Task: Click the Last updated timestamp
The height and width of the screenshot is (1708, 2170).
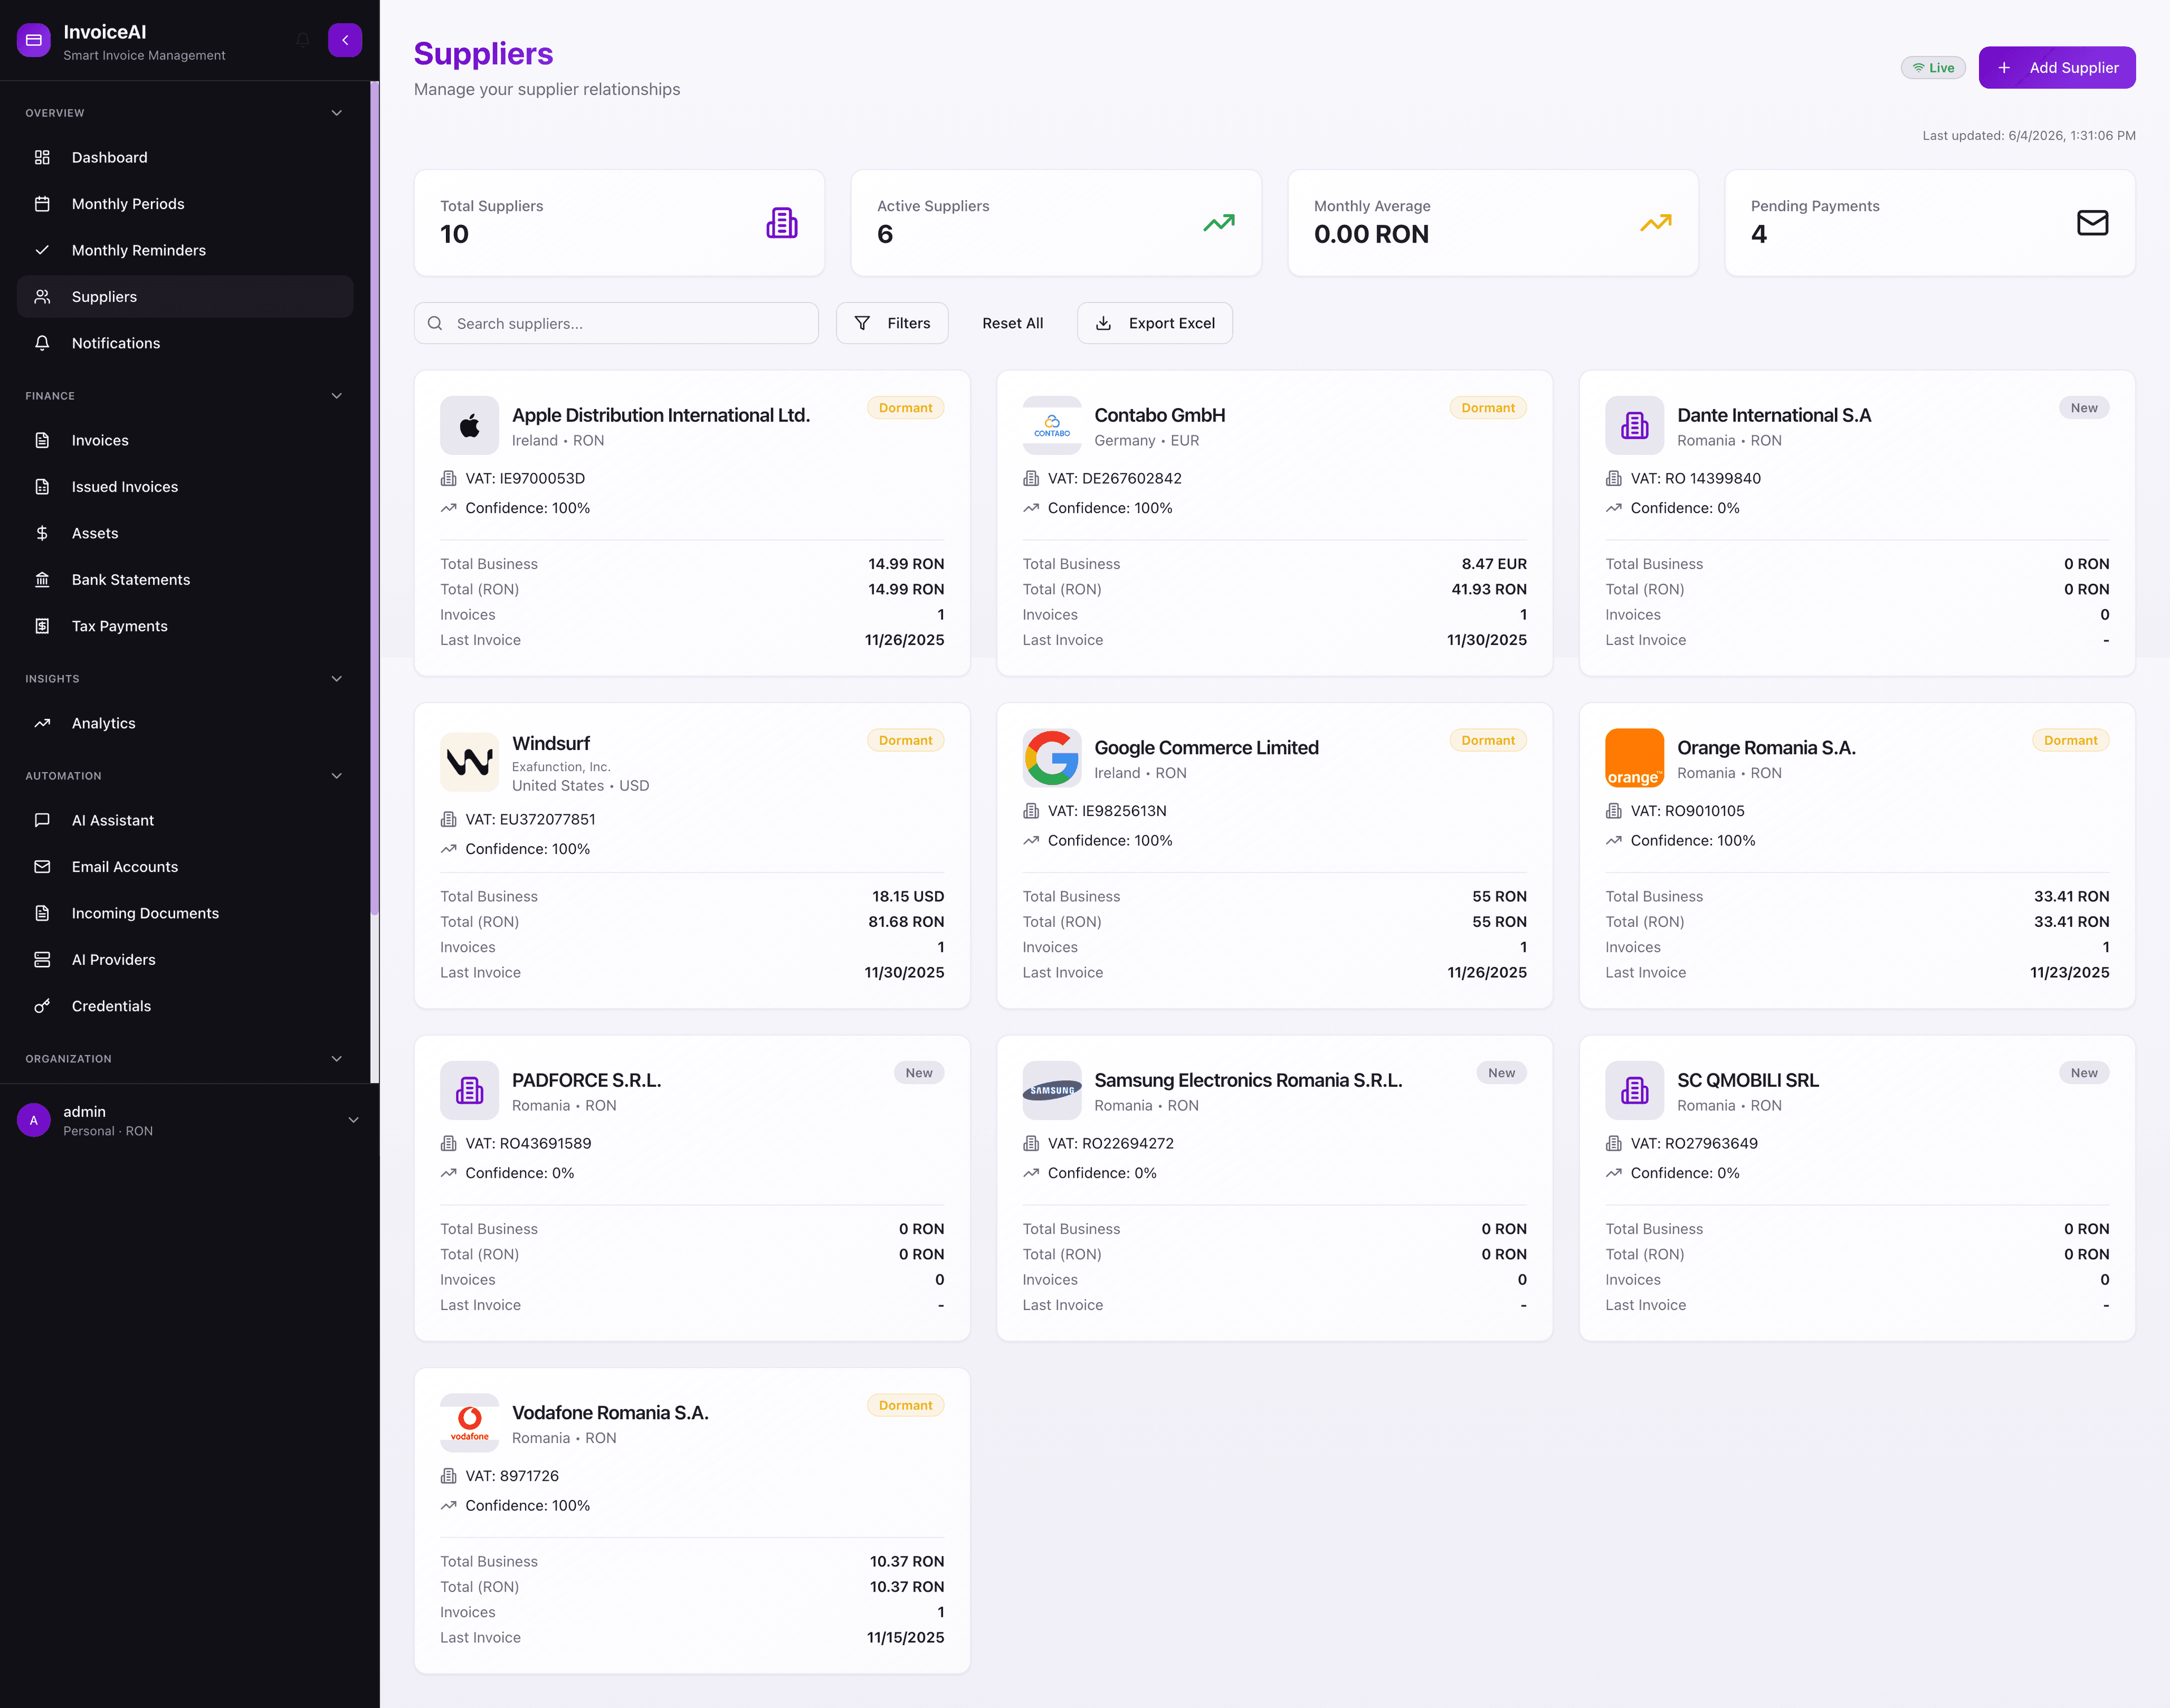Action: tap(2028, 136)
